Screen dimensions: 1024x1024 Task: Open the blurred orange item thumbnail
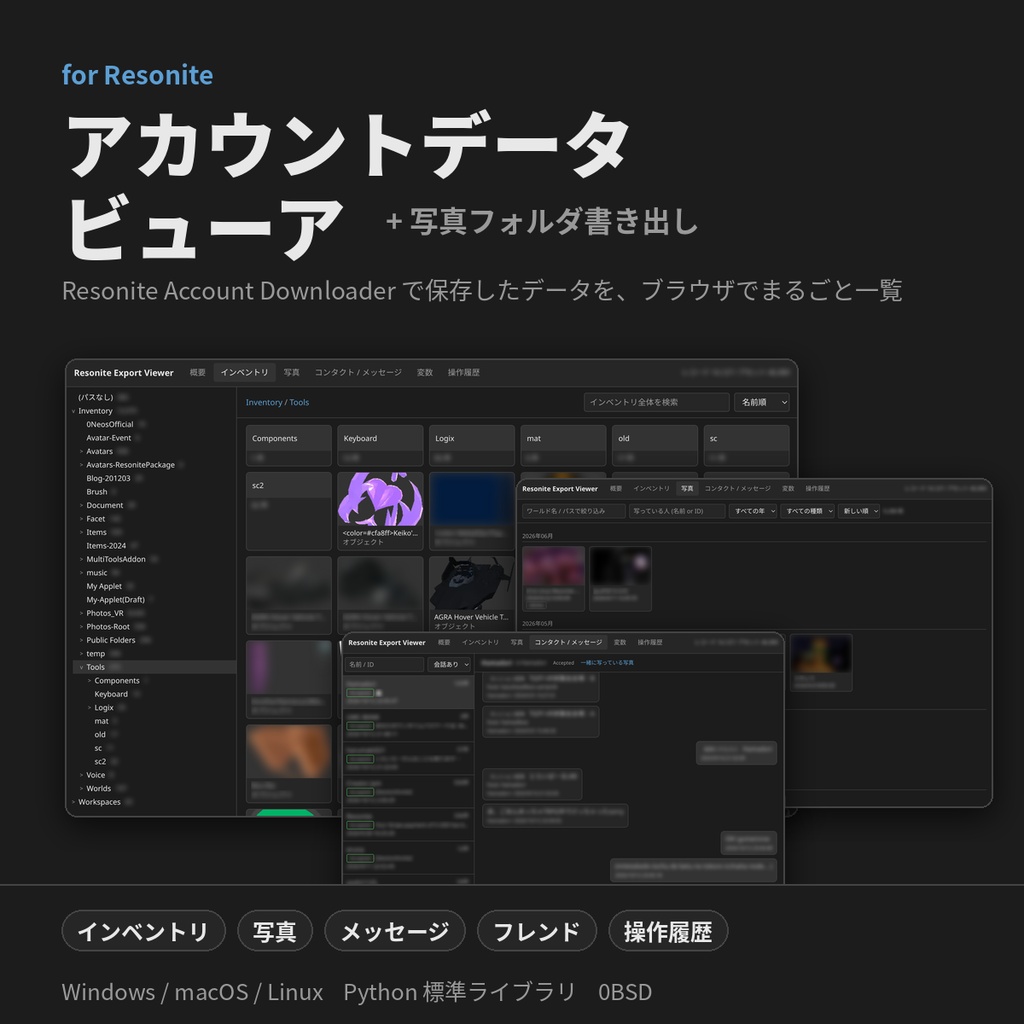pos(289,752)
